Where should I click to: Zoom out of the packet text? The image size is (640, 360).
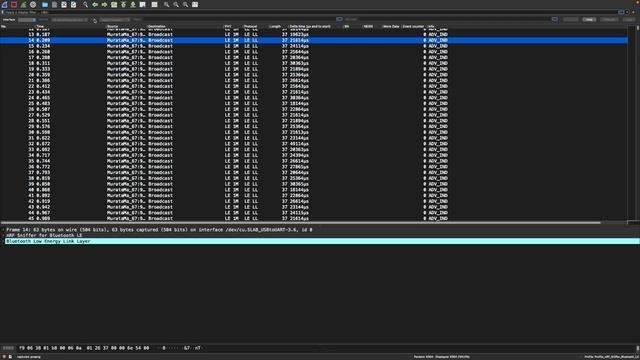tap(176, 4)
